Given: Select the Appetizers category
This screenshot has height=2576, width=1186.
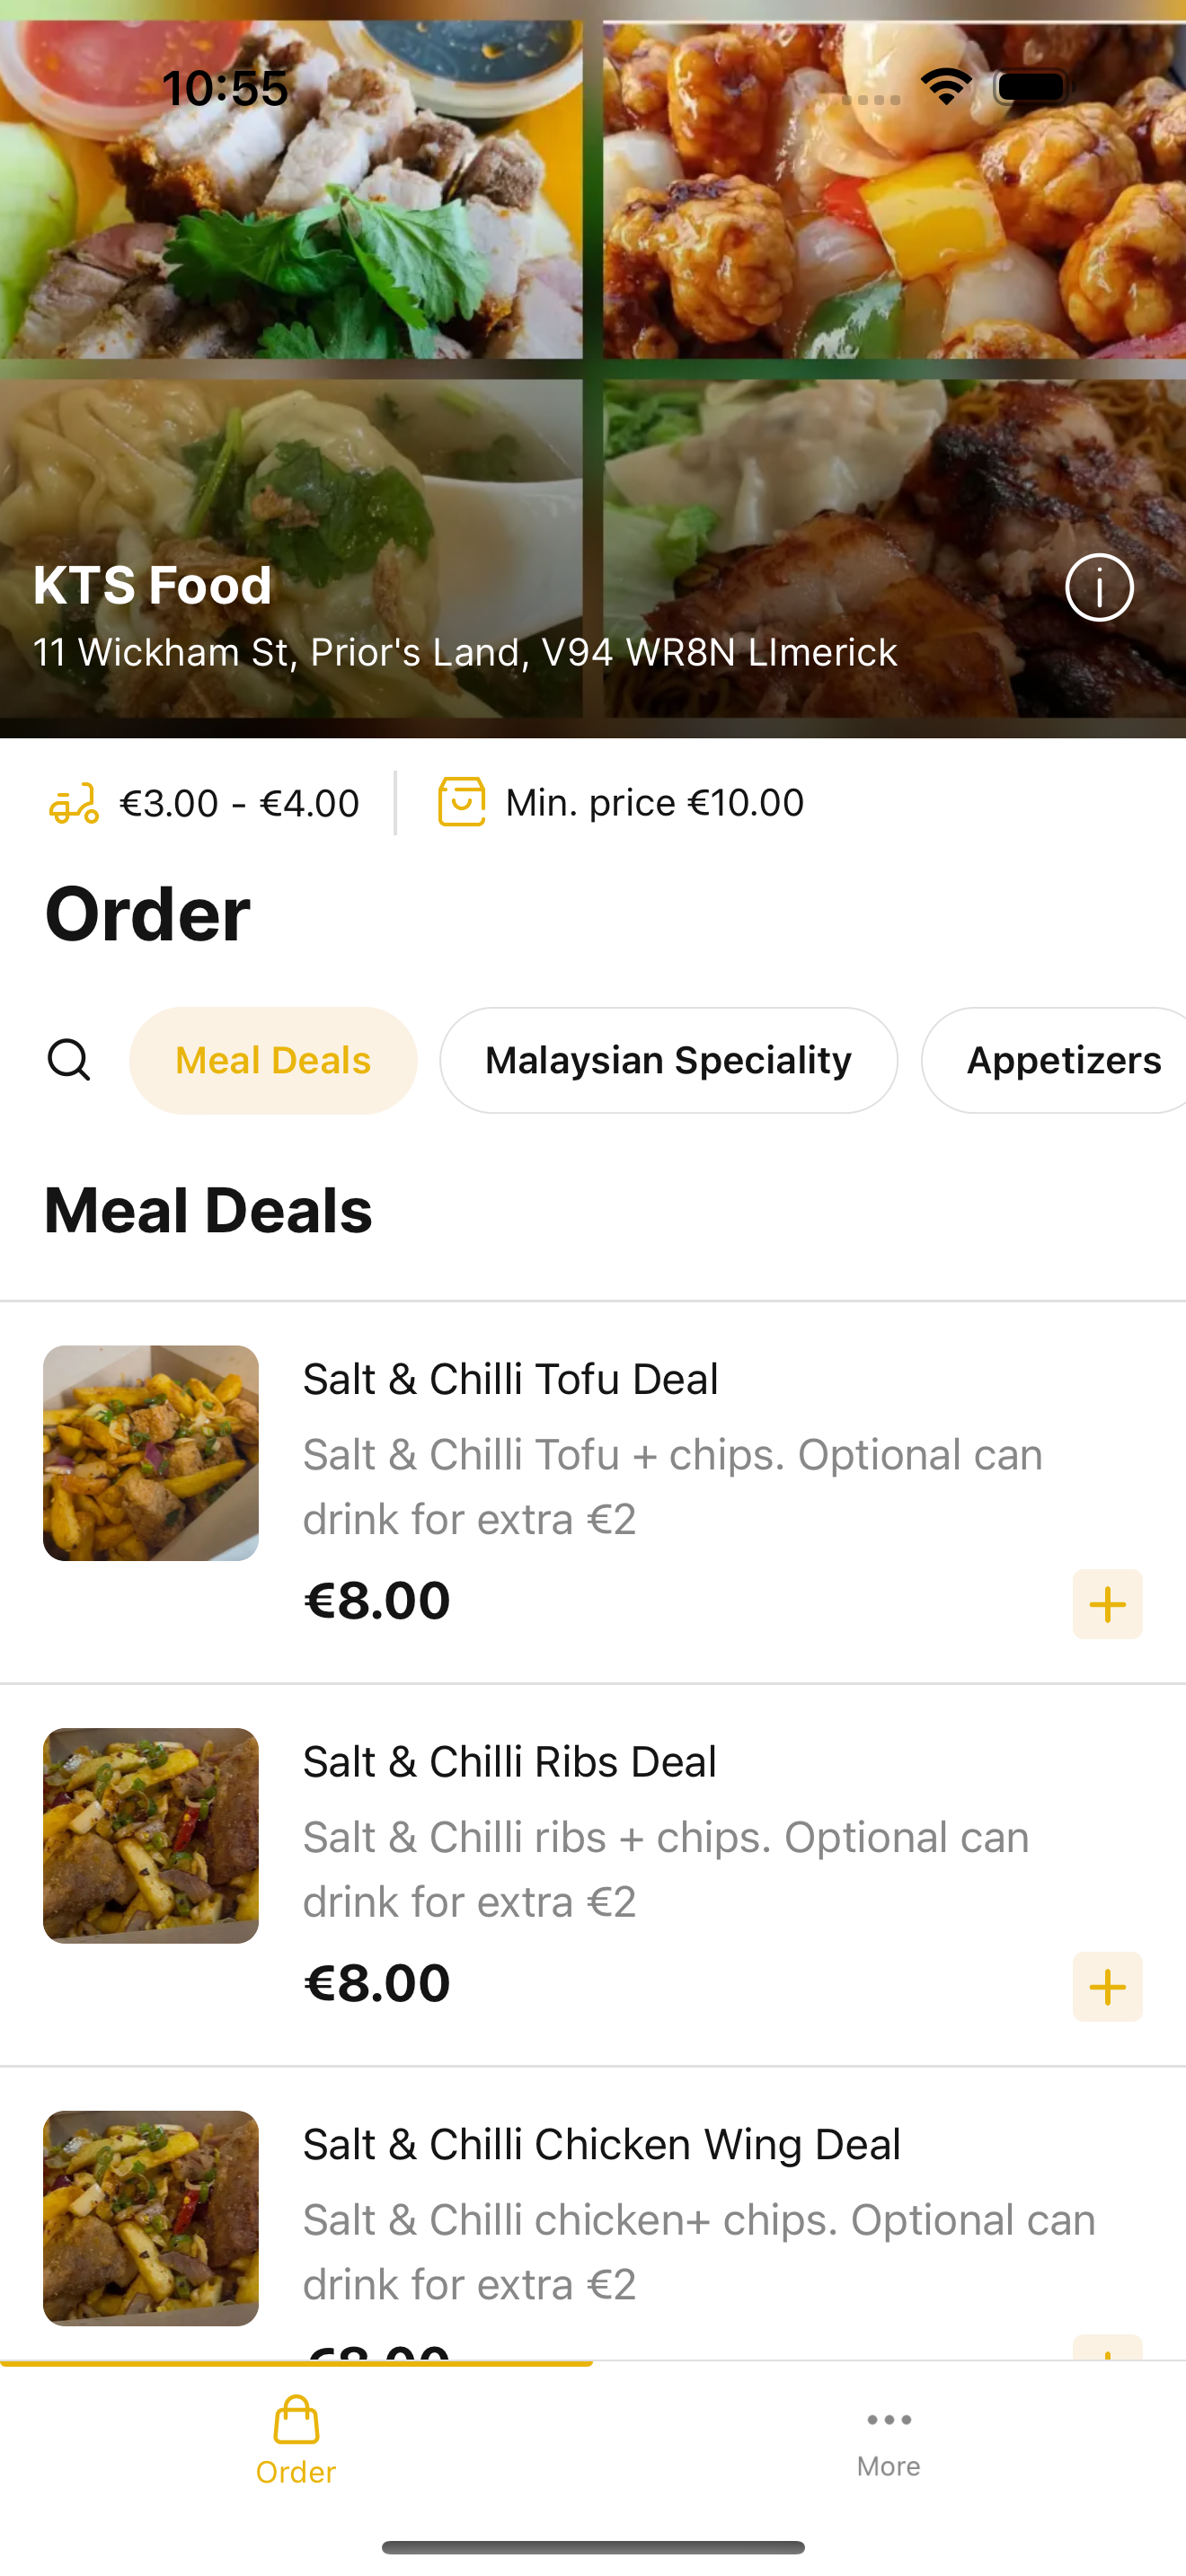Looking at the screenshot, I should point(1055,1060).
